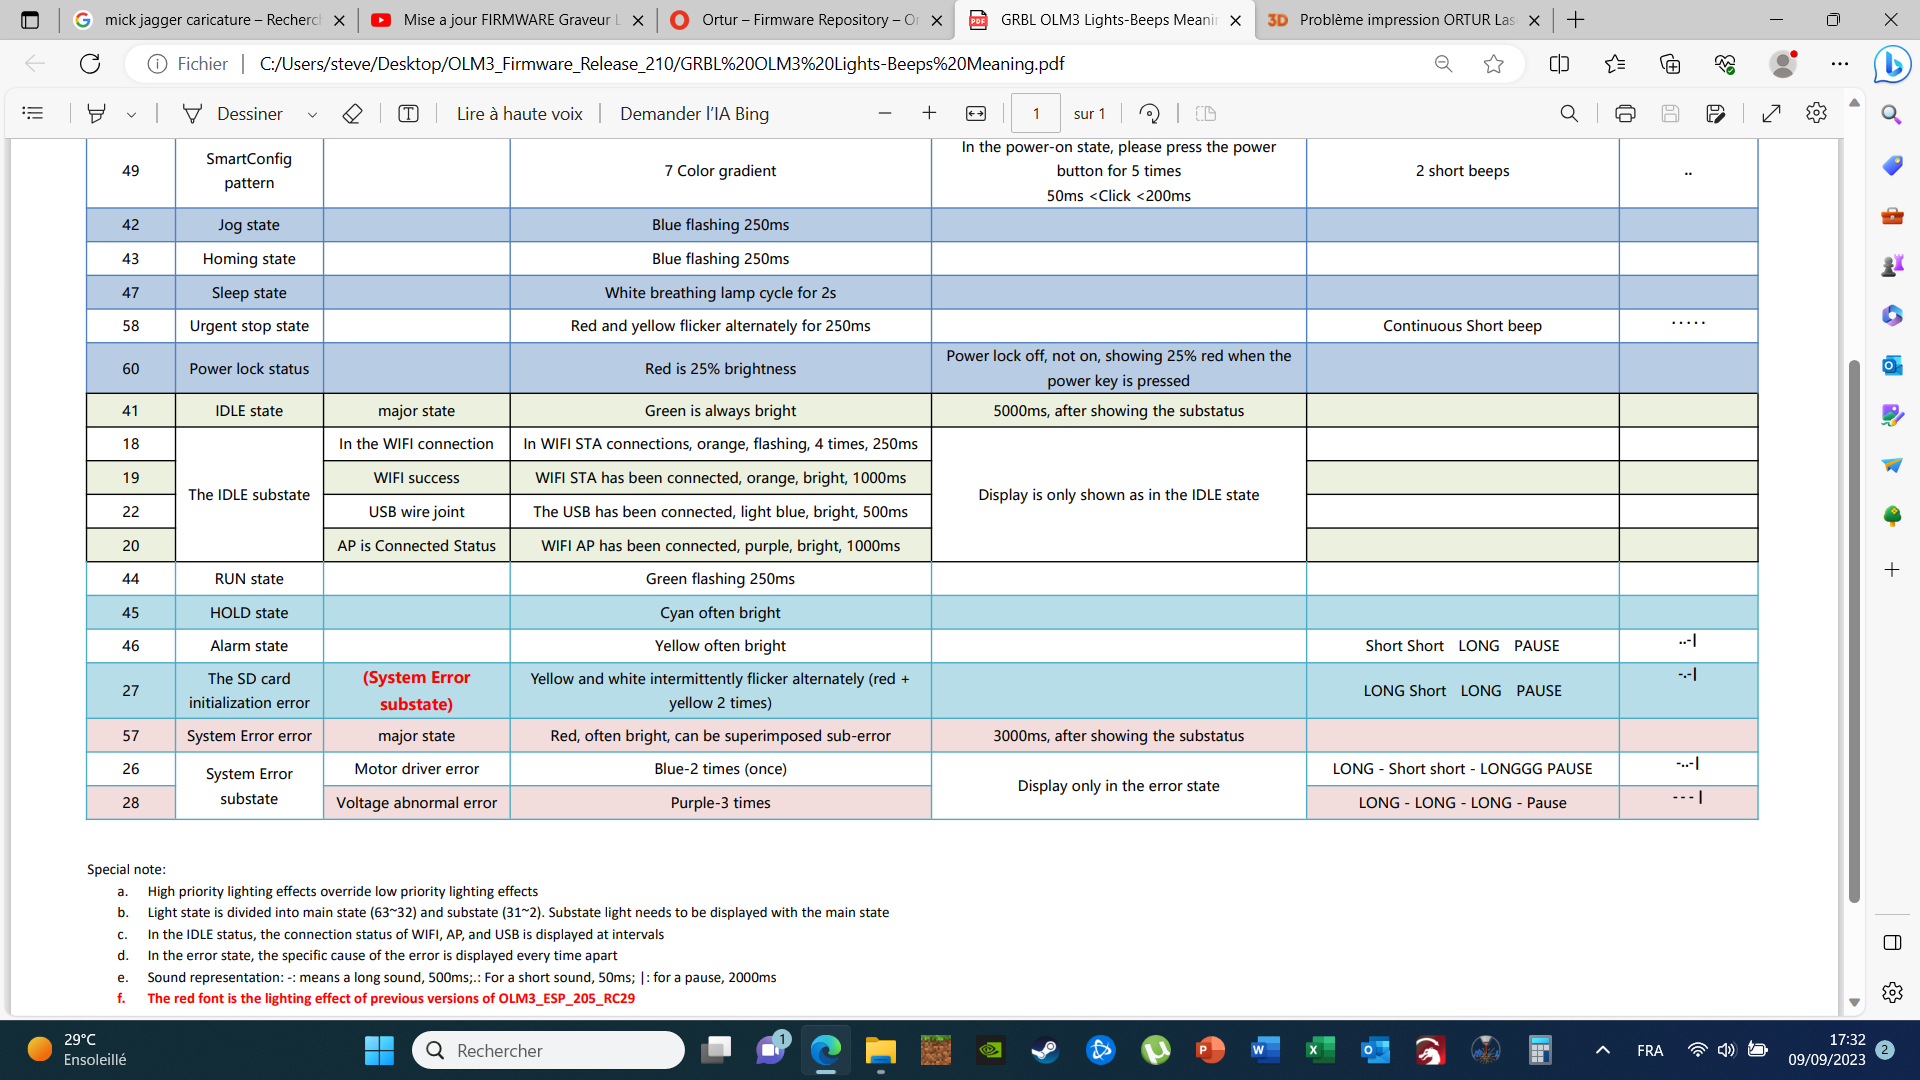Image resolution: width=1920 pixels, height=1080 pixels.
Task: Expand the highlighter options dropdown
Action: pos(131,114)
